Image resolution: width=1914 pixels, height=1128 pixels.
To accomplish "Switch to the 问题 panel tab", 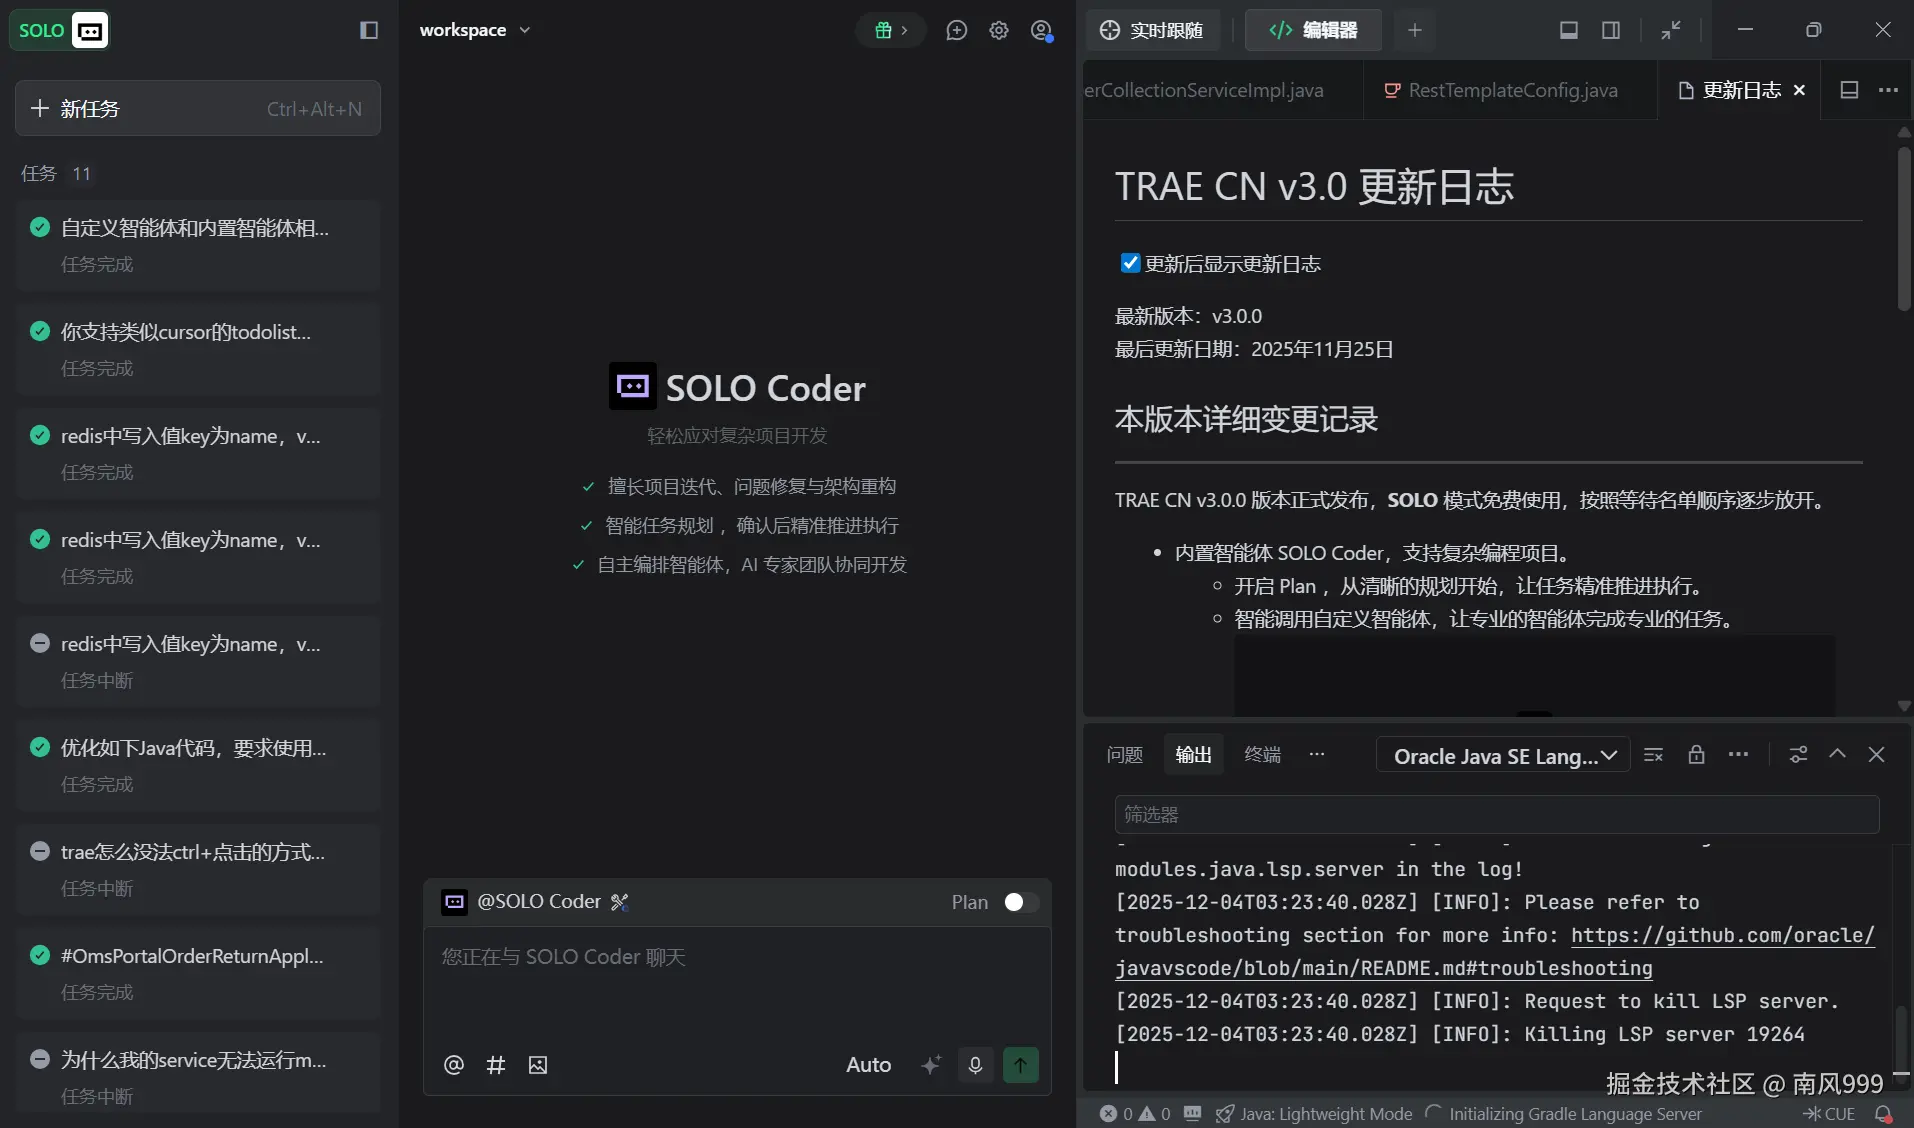I will 1125,755.
